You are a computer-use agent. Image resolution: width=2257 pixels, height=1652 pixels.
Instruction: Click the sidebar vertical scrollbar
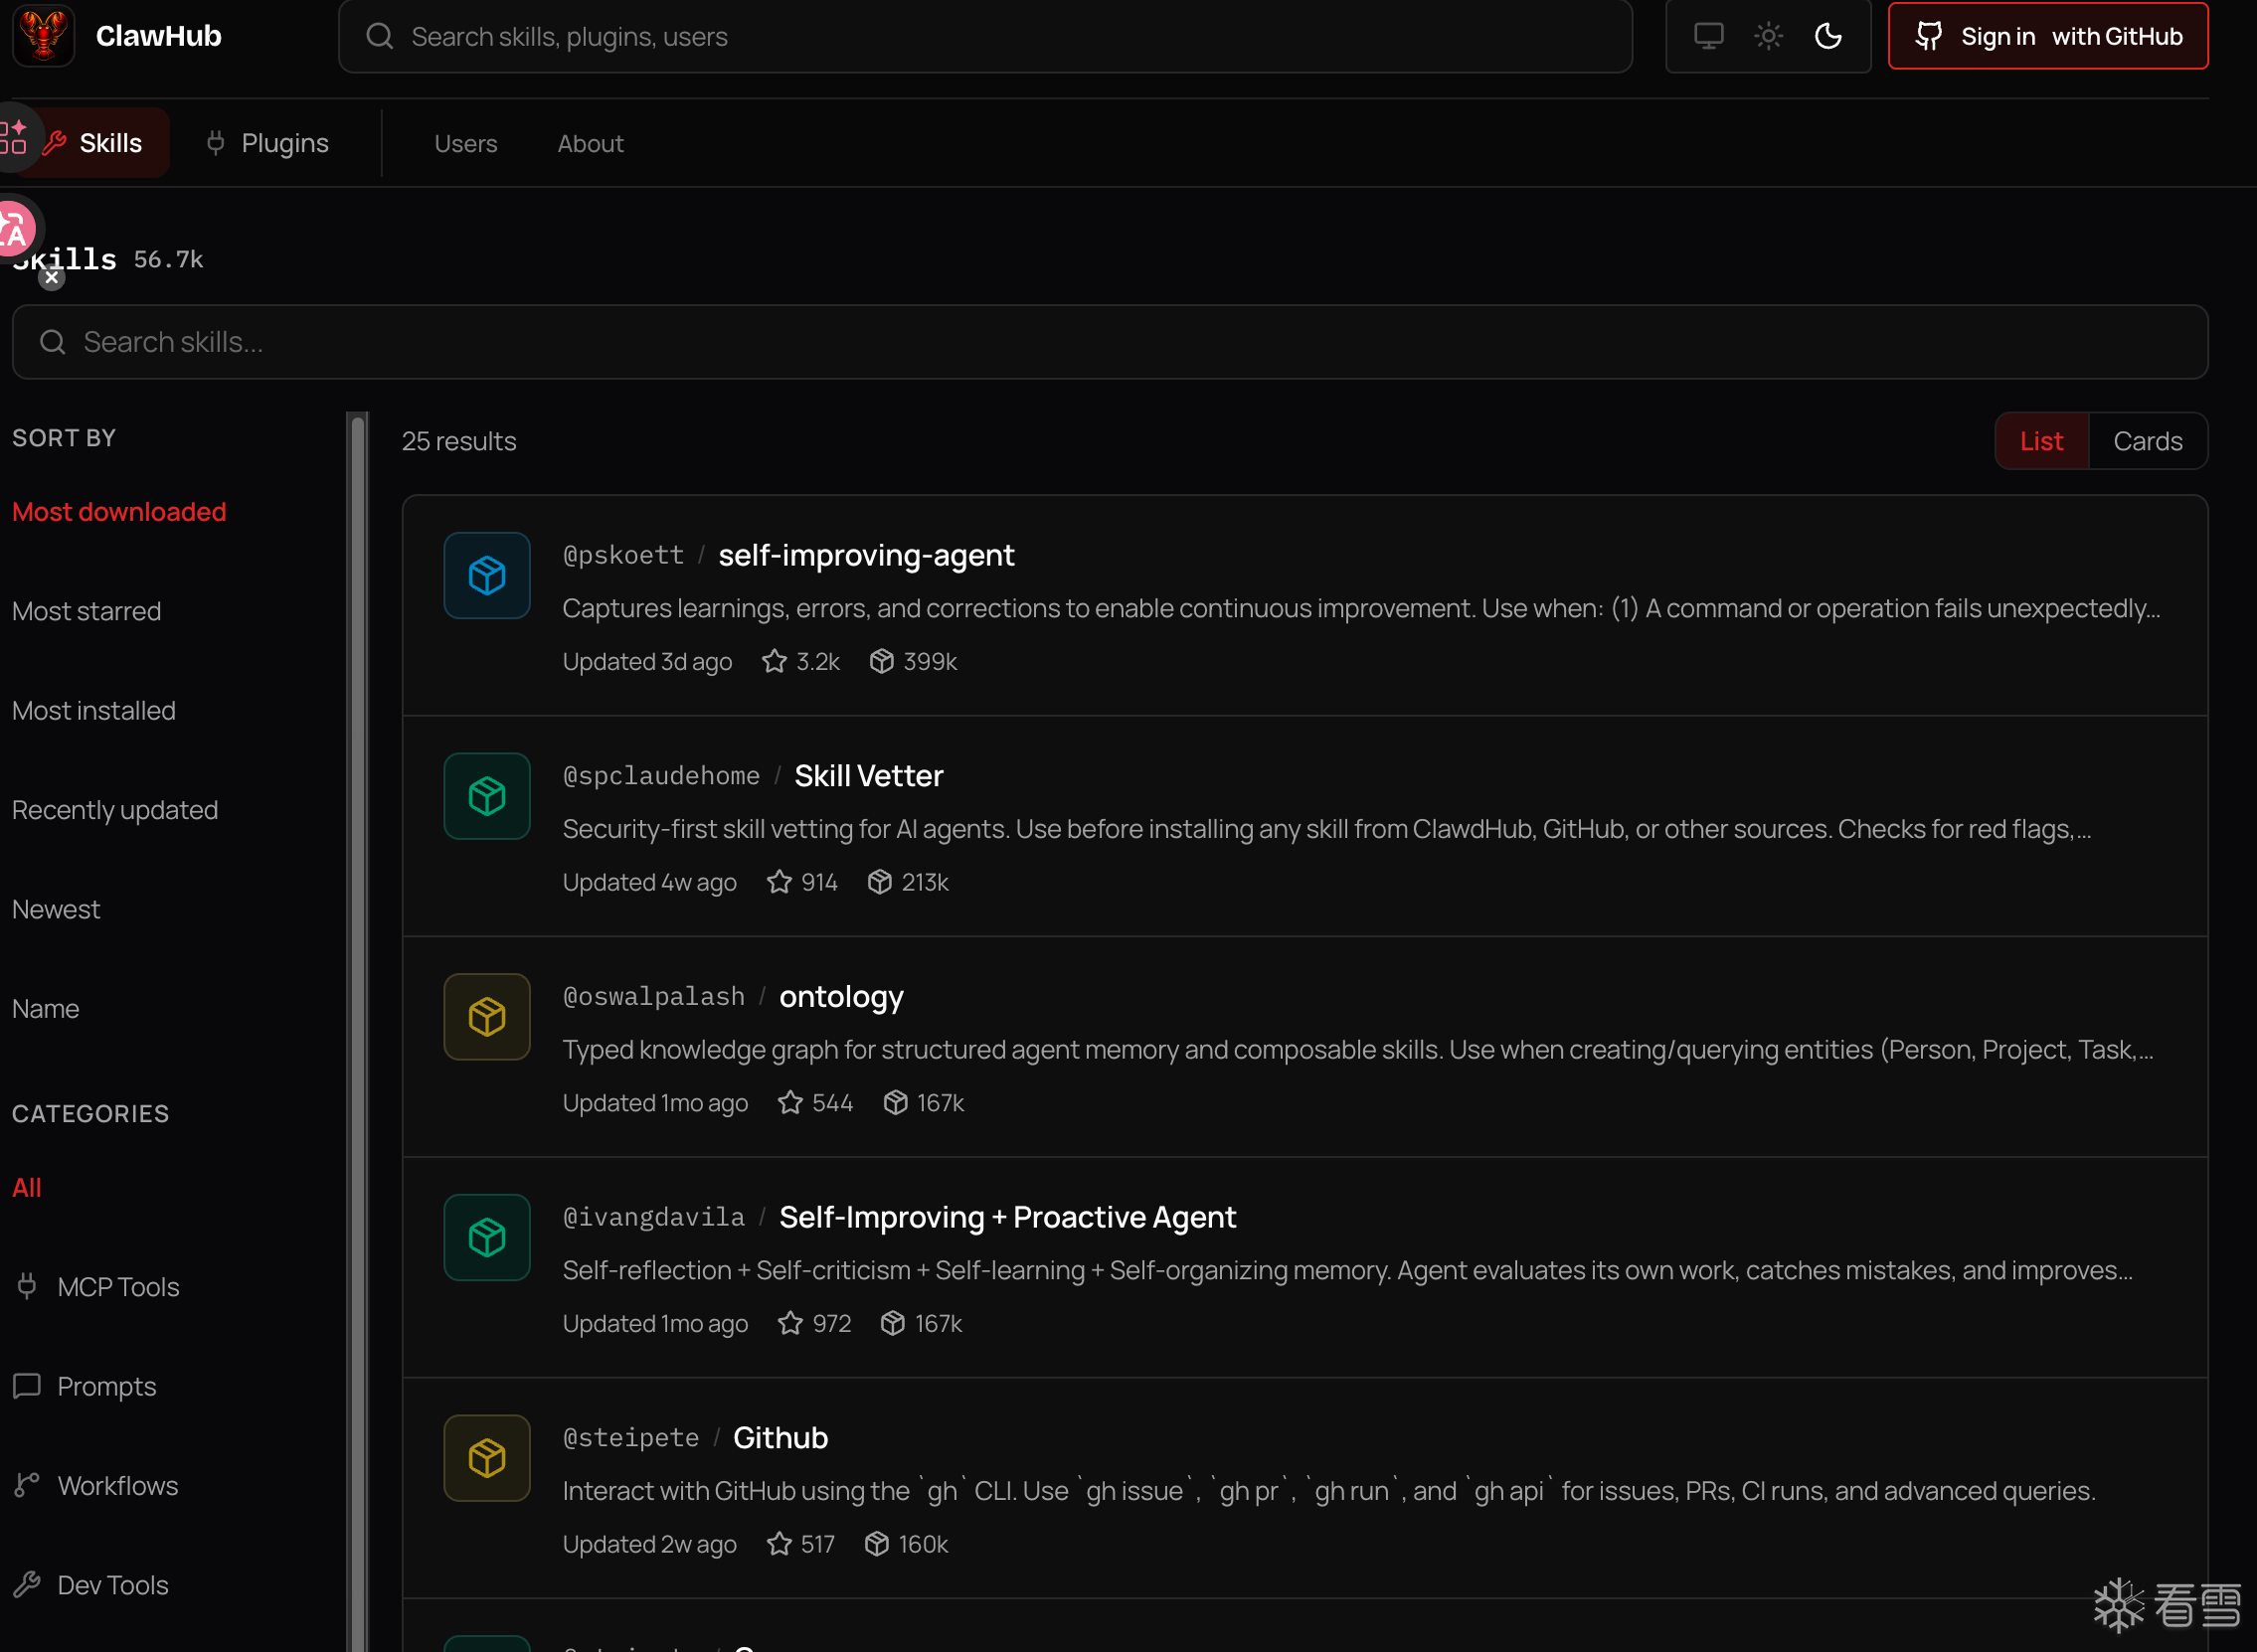tap(357, 1000)
